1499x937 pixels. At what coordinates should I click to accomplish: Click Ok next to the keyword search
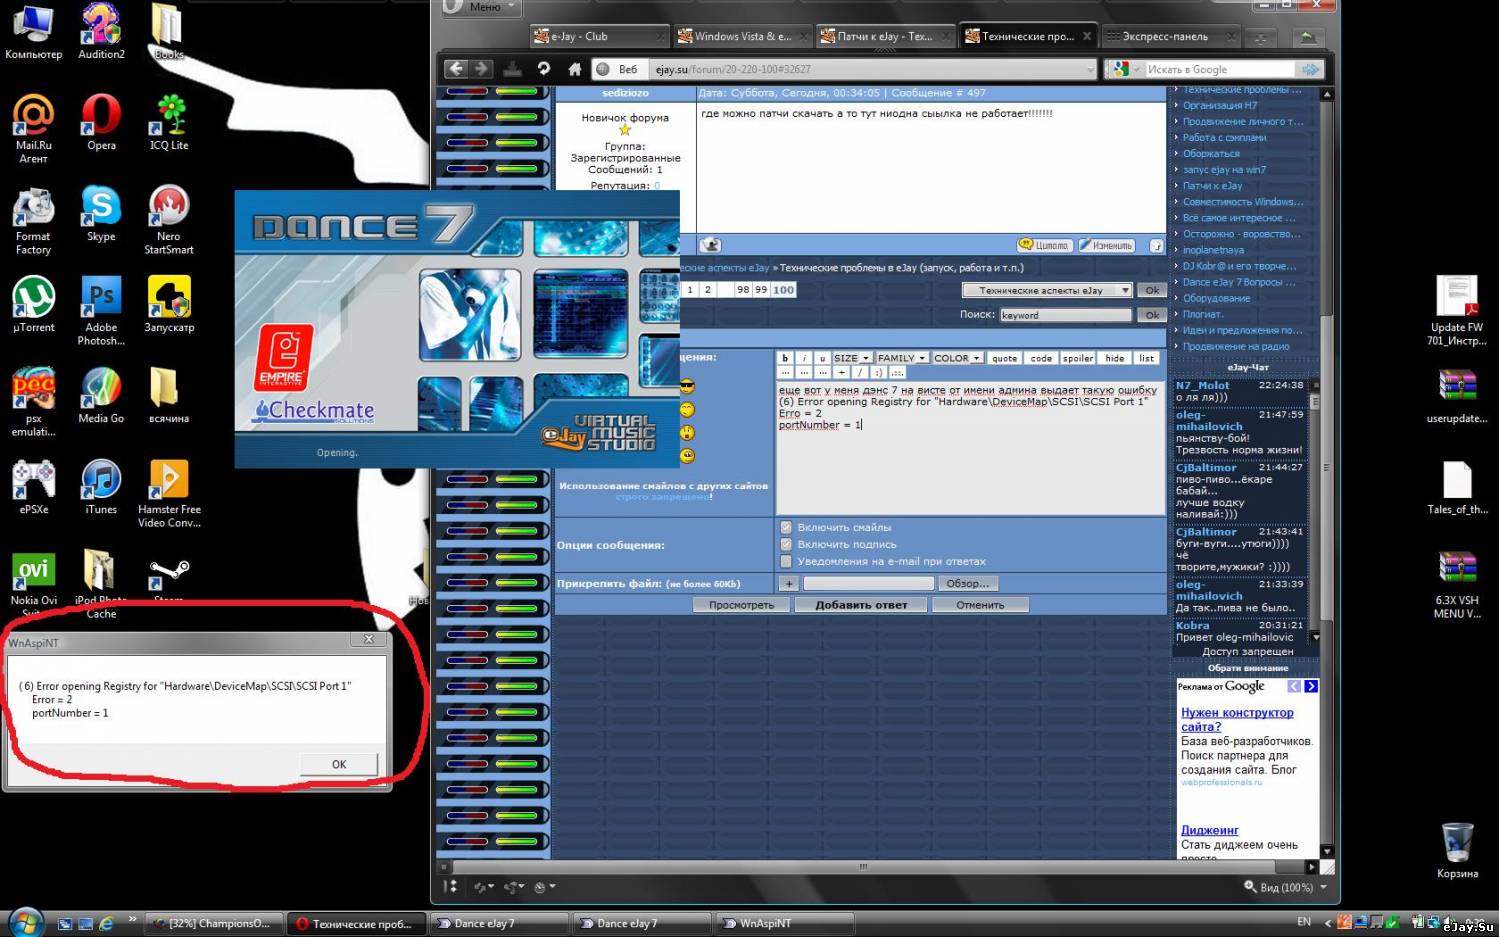click(1152, 315)
